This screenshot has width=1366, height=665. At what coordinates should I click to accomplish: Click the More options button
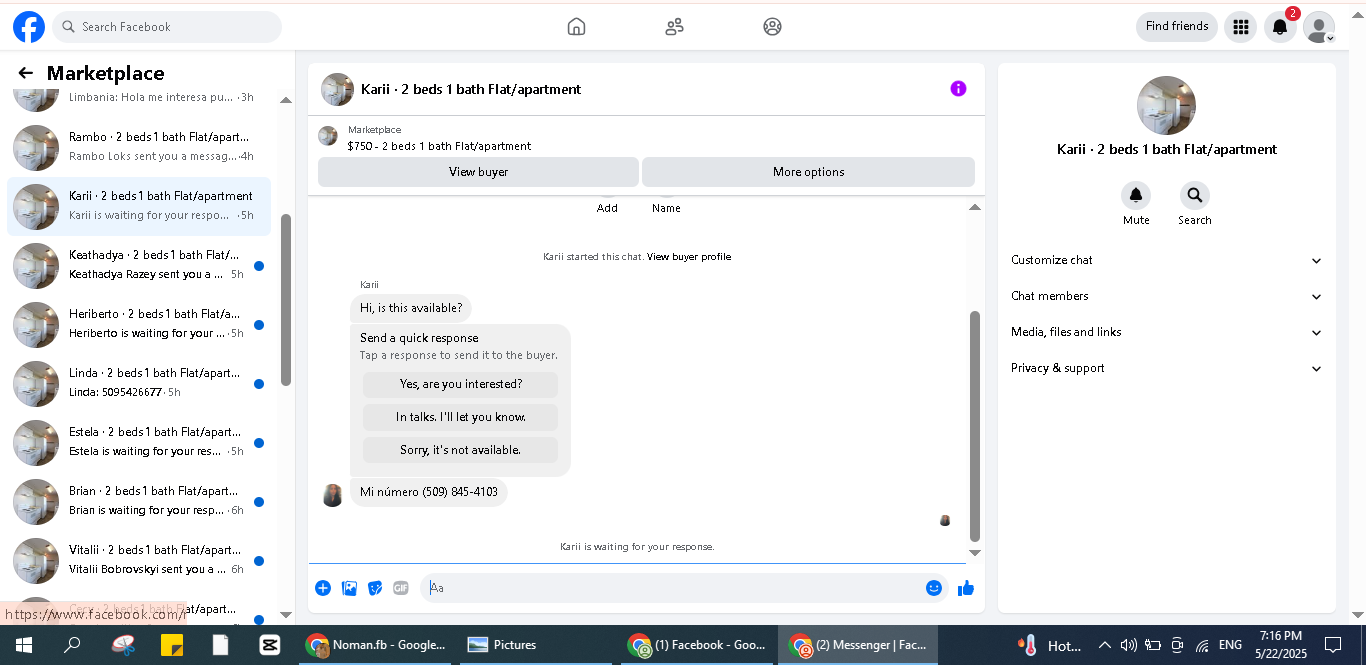[x=808, y=172]
